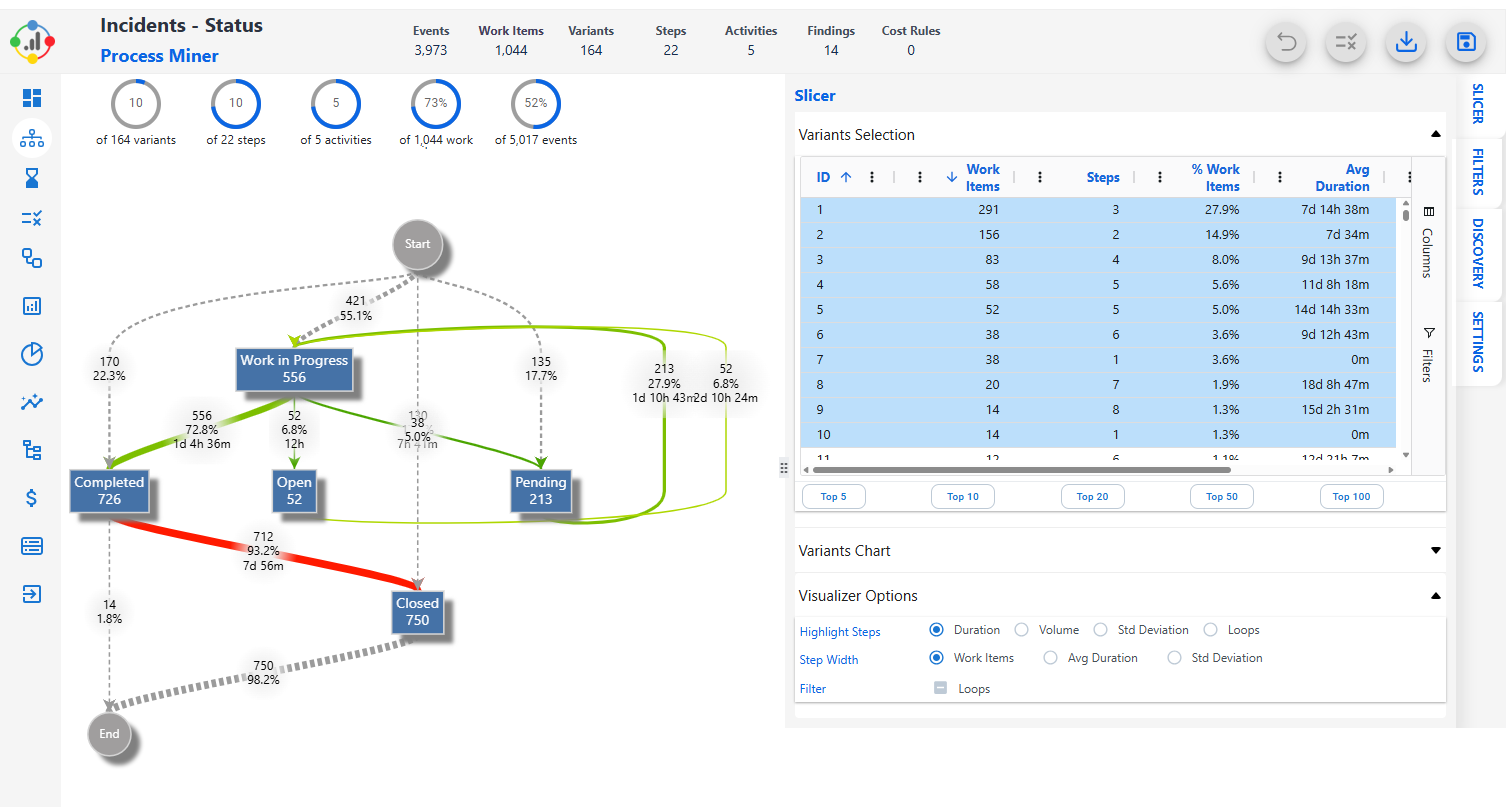
Task: Select the Loops highlight steps radio
Action: (1210, 630)
